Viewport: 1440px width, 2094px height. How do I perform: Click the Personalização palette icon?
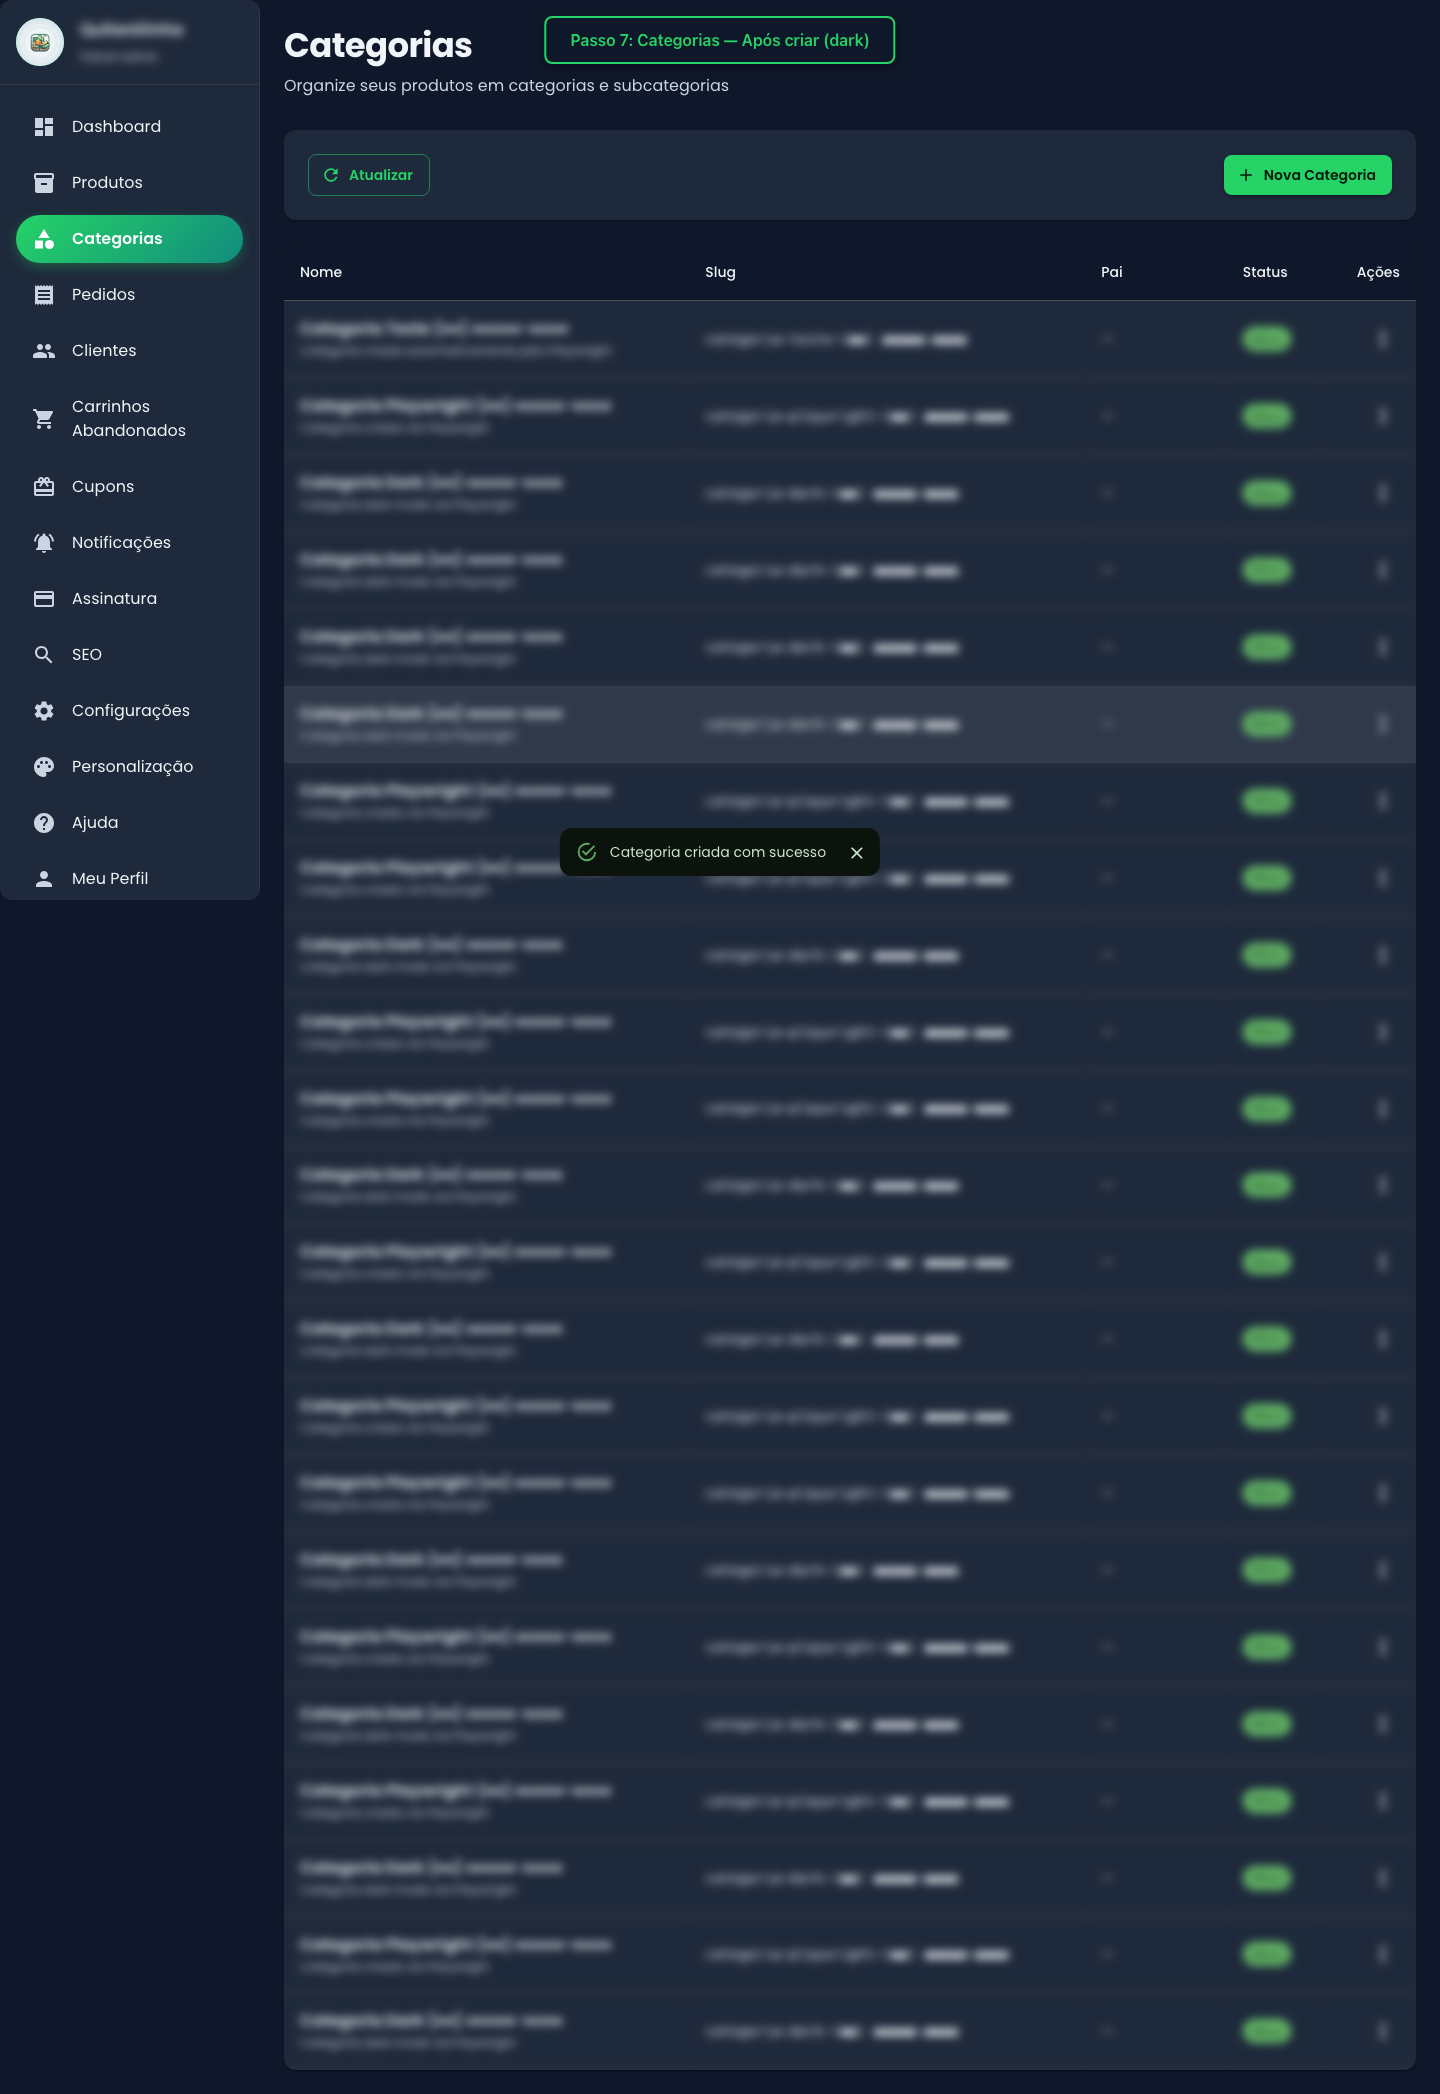tap(44, 767)
